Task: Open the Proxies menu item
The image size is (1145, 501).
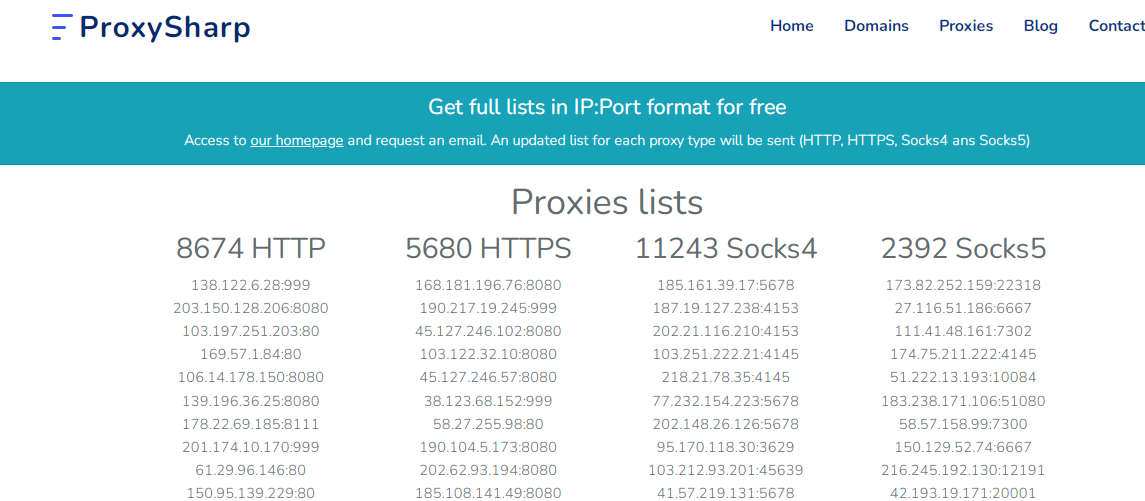Action: [x=966, y=26]
